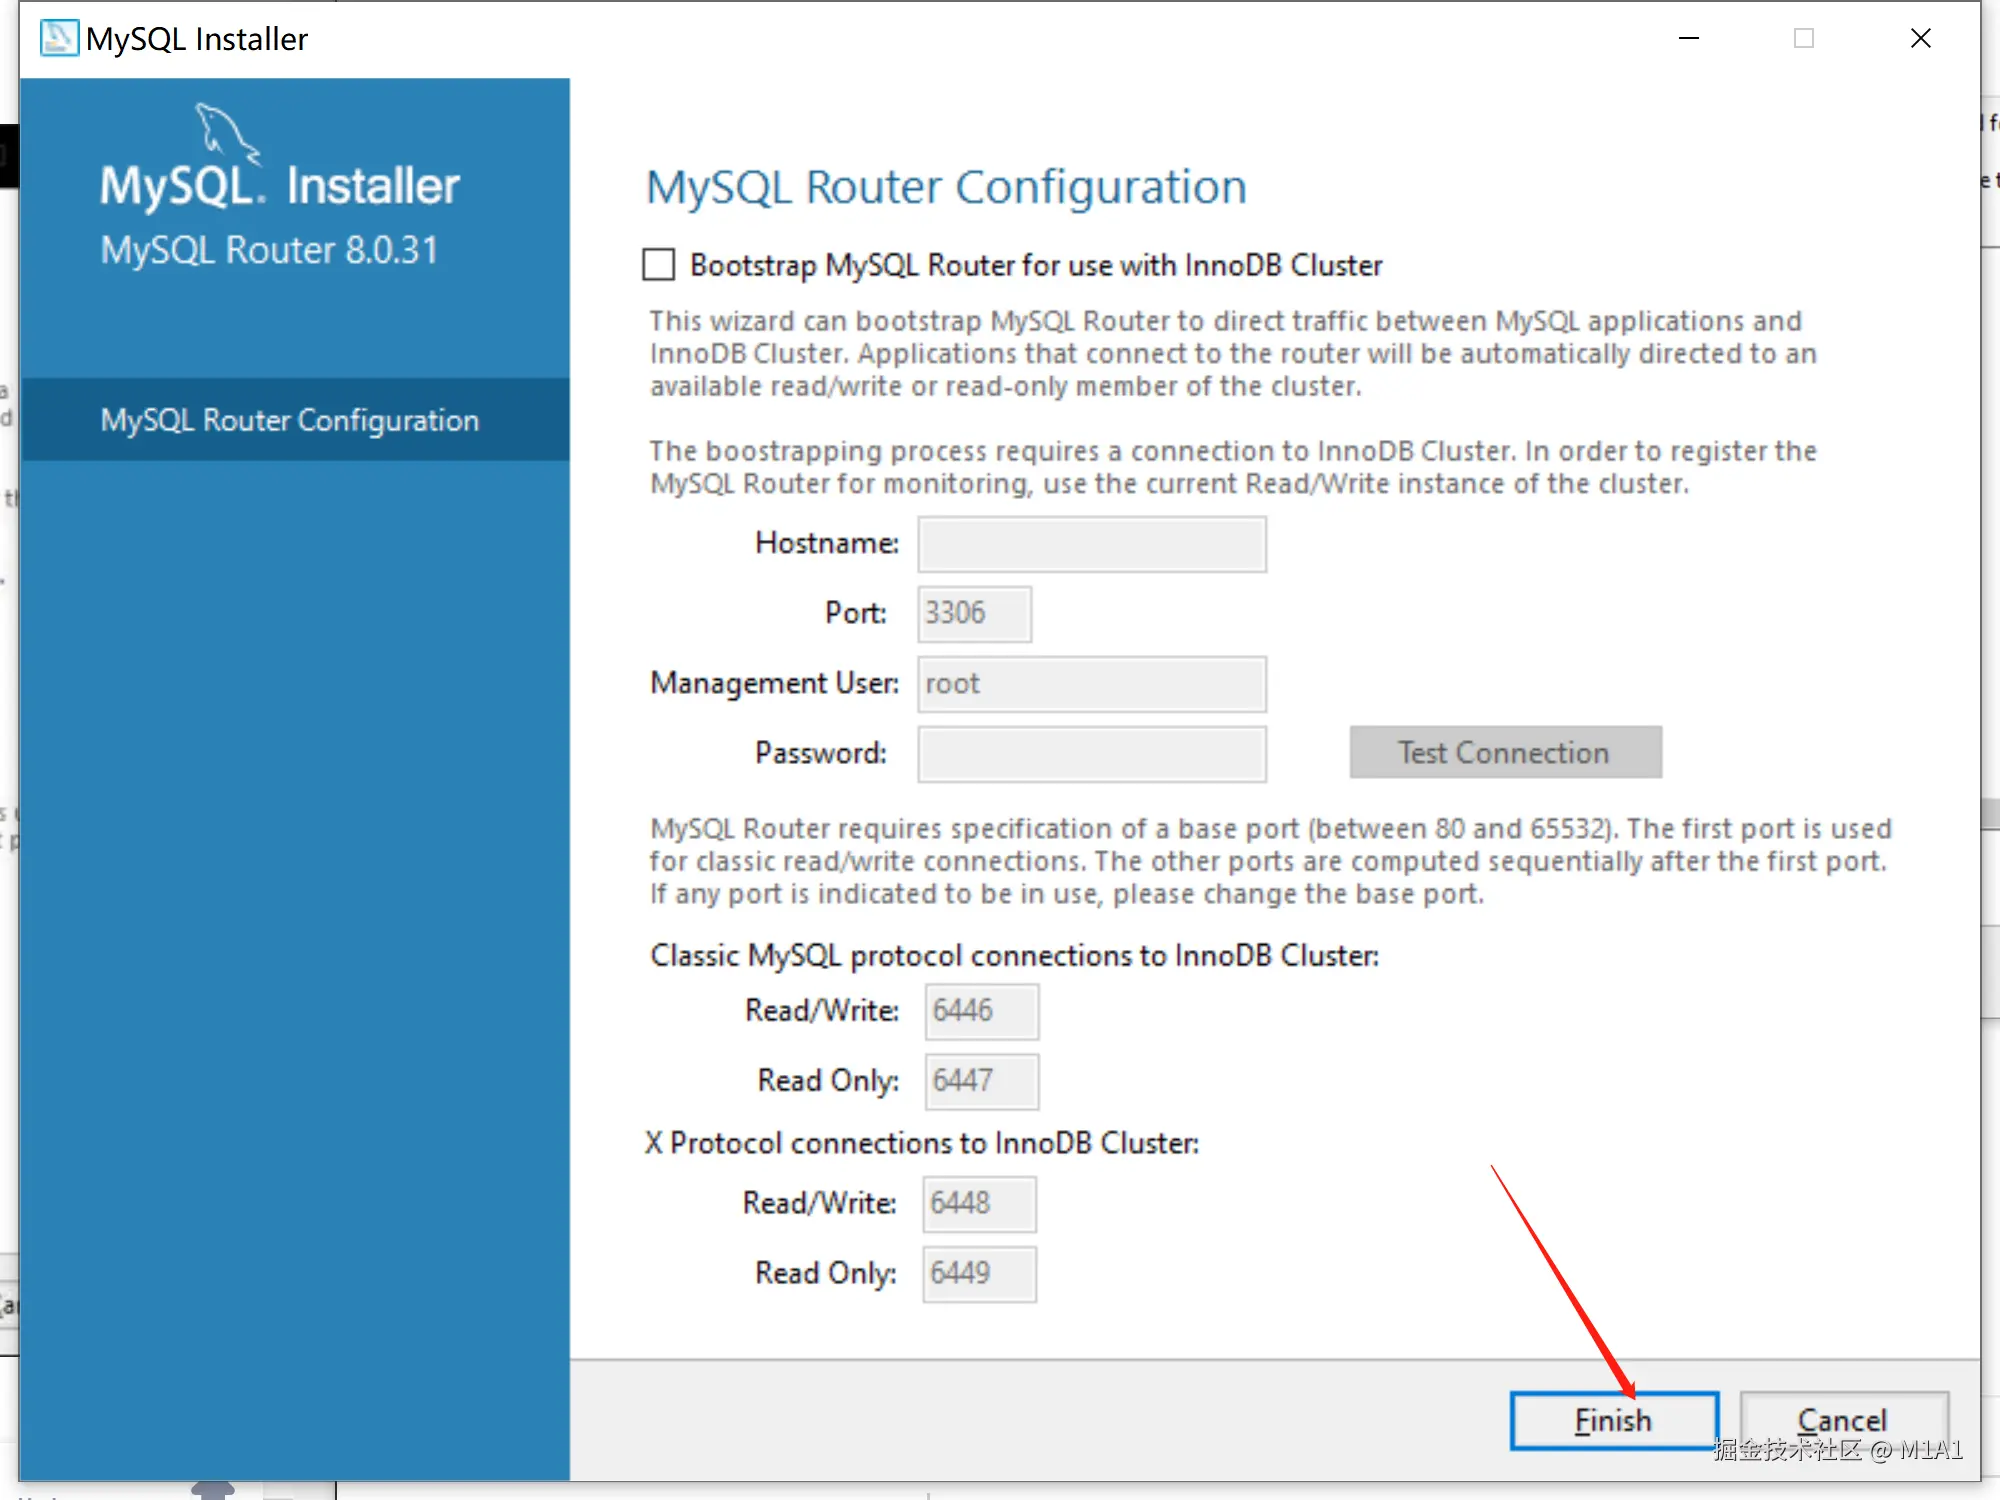Enable Bootstrap MySQL Router for InnoDB Cluster

tap(659, 265)
